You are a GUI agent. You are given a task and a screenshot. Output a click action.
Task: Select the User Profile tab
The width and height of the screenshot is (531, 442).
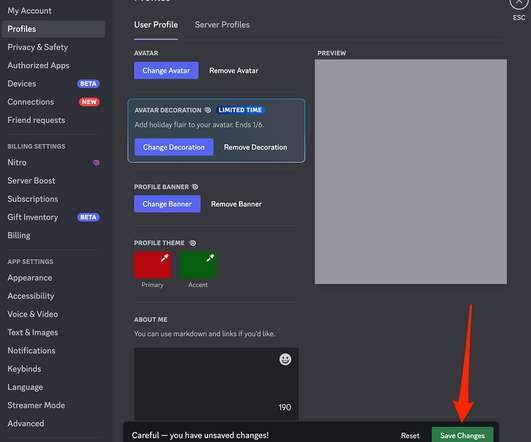coord(156,25)
